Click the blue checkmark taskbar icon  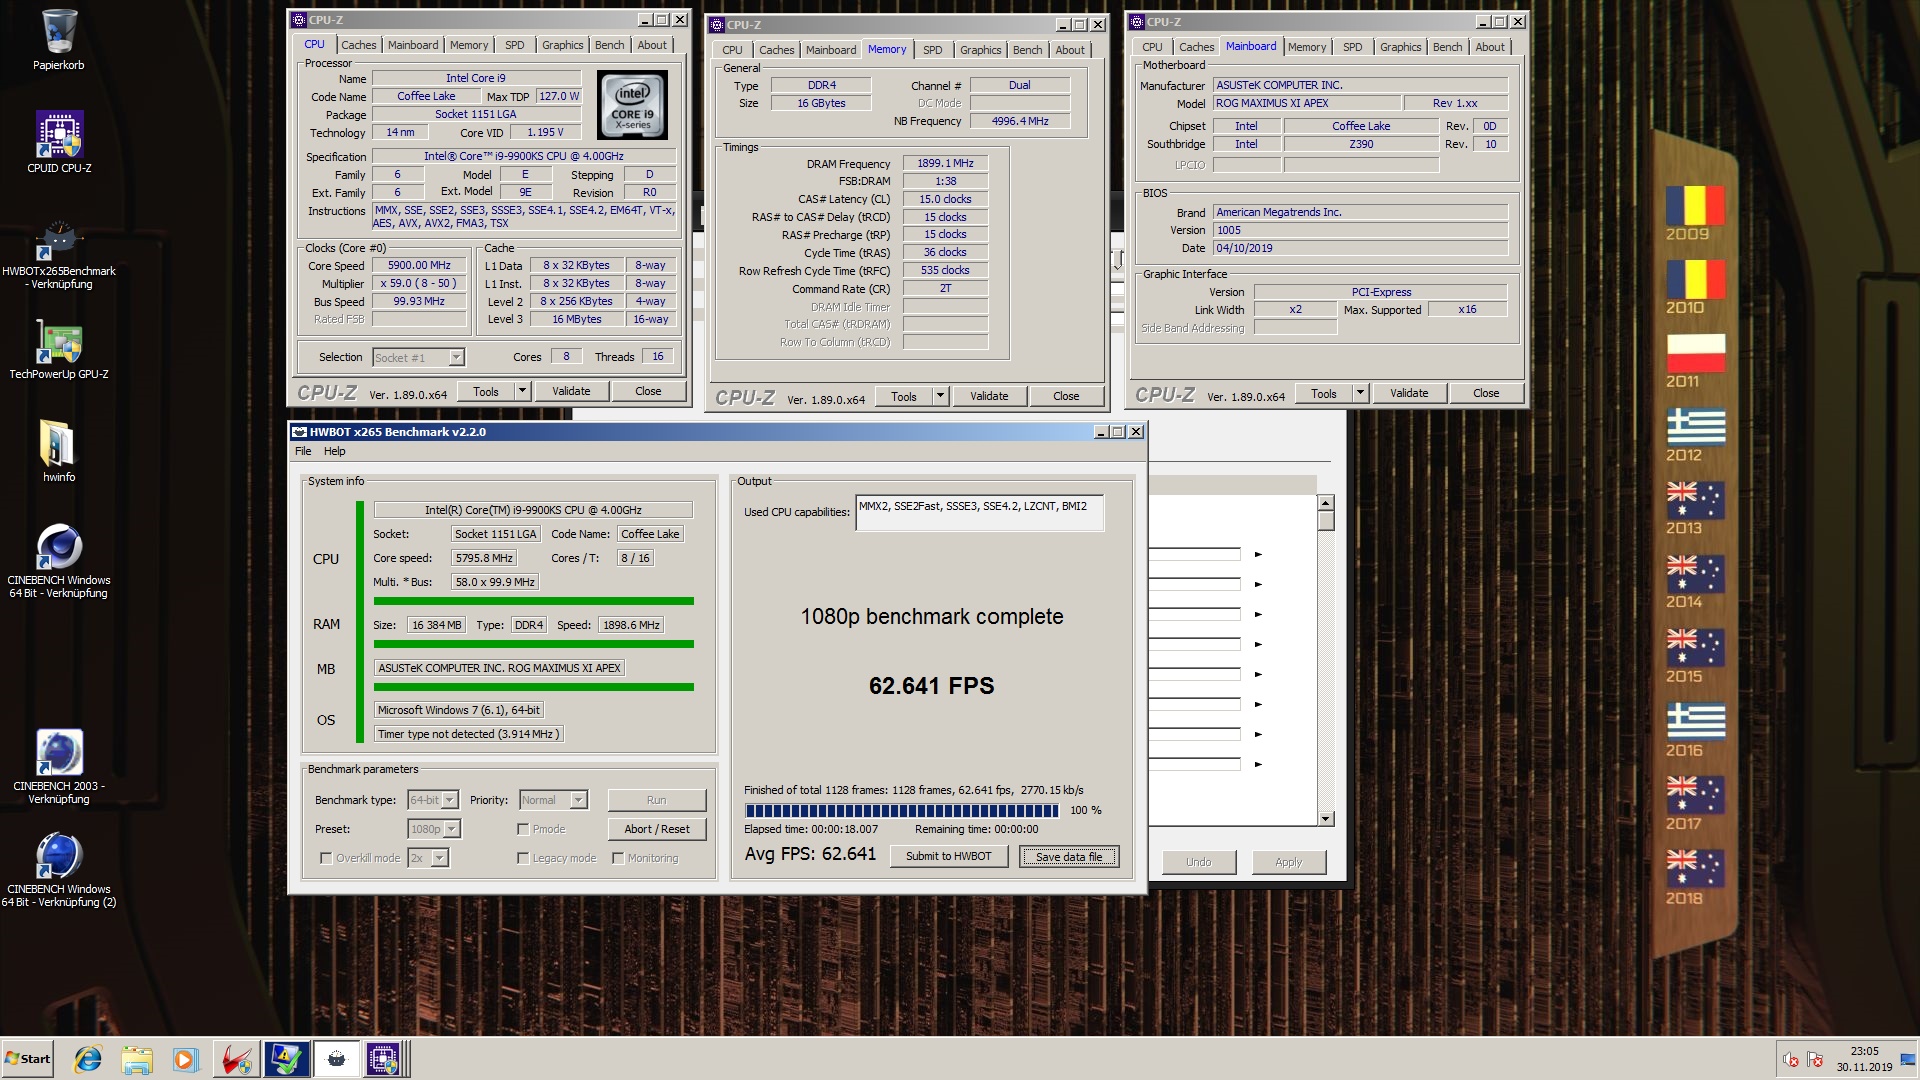[286, 1059]
